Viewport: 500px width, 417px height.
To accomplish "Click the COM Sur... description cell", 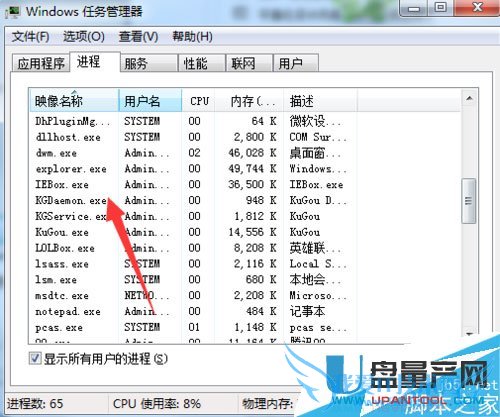I will 318,137.
